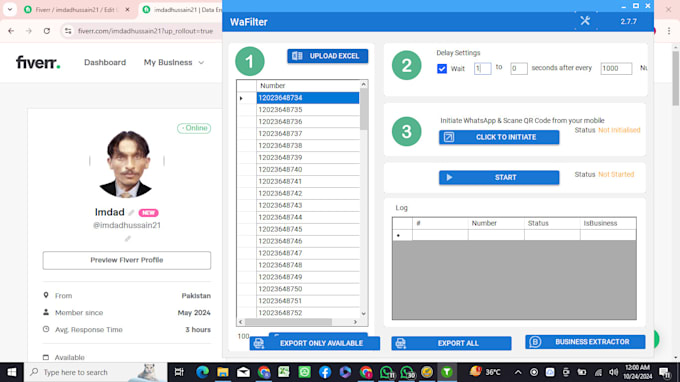Switch to imdadhussain21 Data Entry tab

182,10
